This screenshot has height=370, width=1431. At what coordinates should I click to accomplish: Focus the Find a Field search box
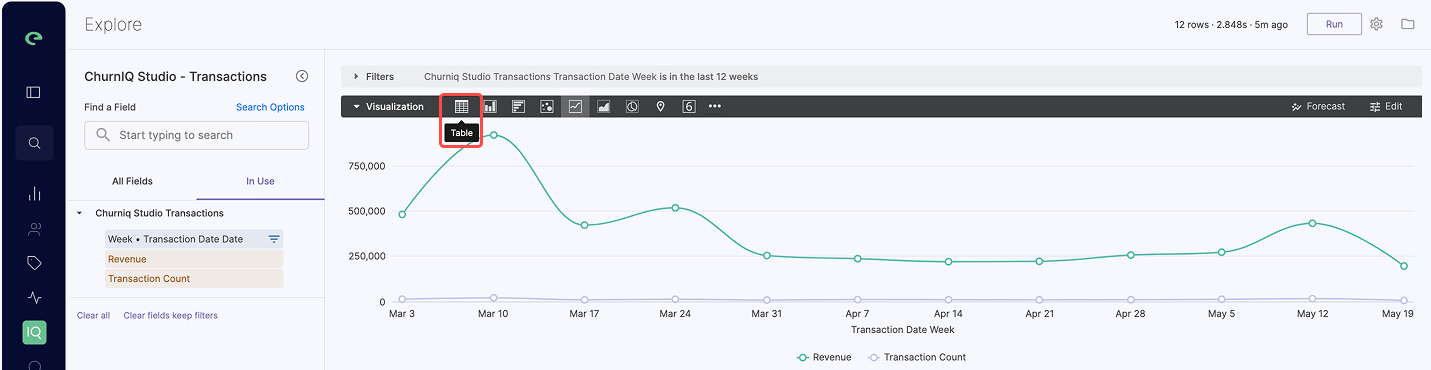click(196, 135)
